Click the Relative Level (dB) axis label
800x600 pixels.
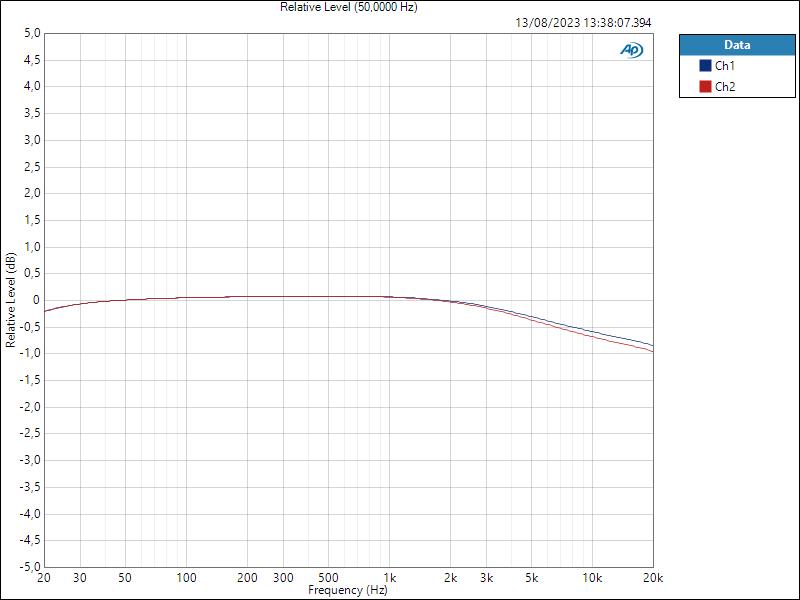(x=10, y=299)
